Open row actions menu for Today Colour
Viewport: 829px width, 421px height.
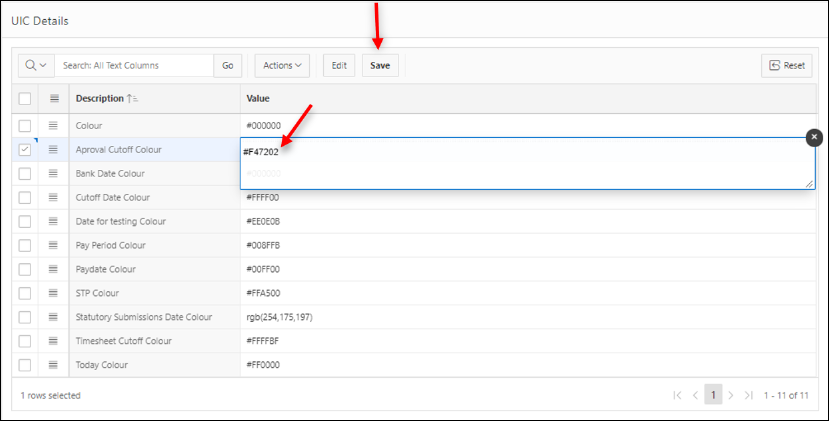[54, 366]
